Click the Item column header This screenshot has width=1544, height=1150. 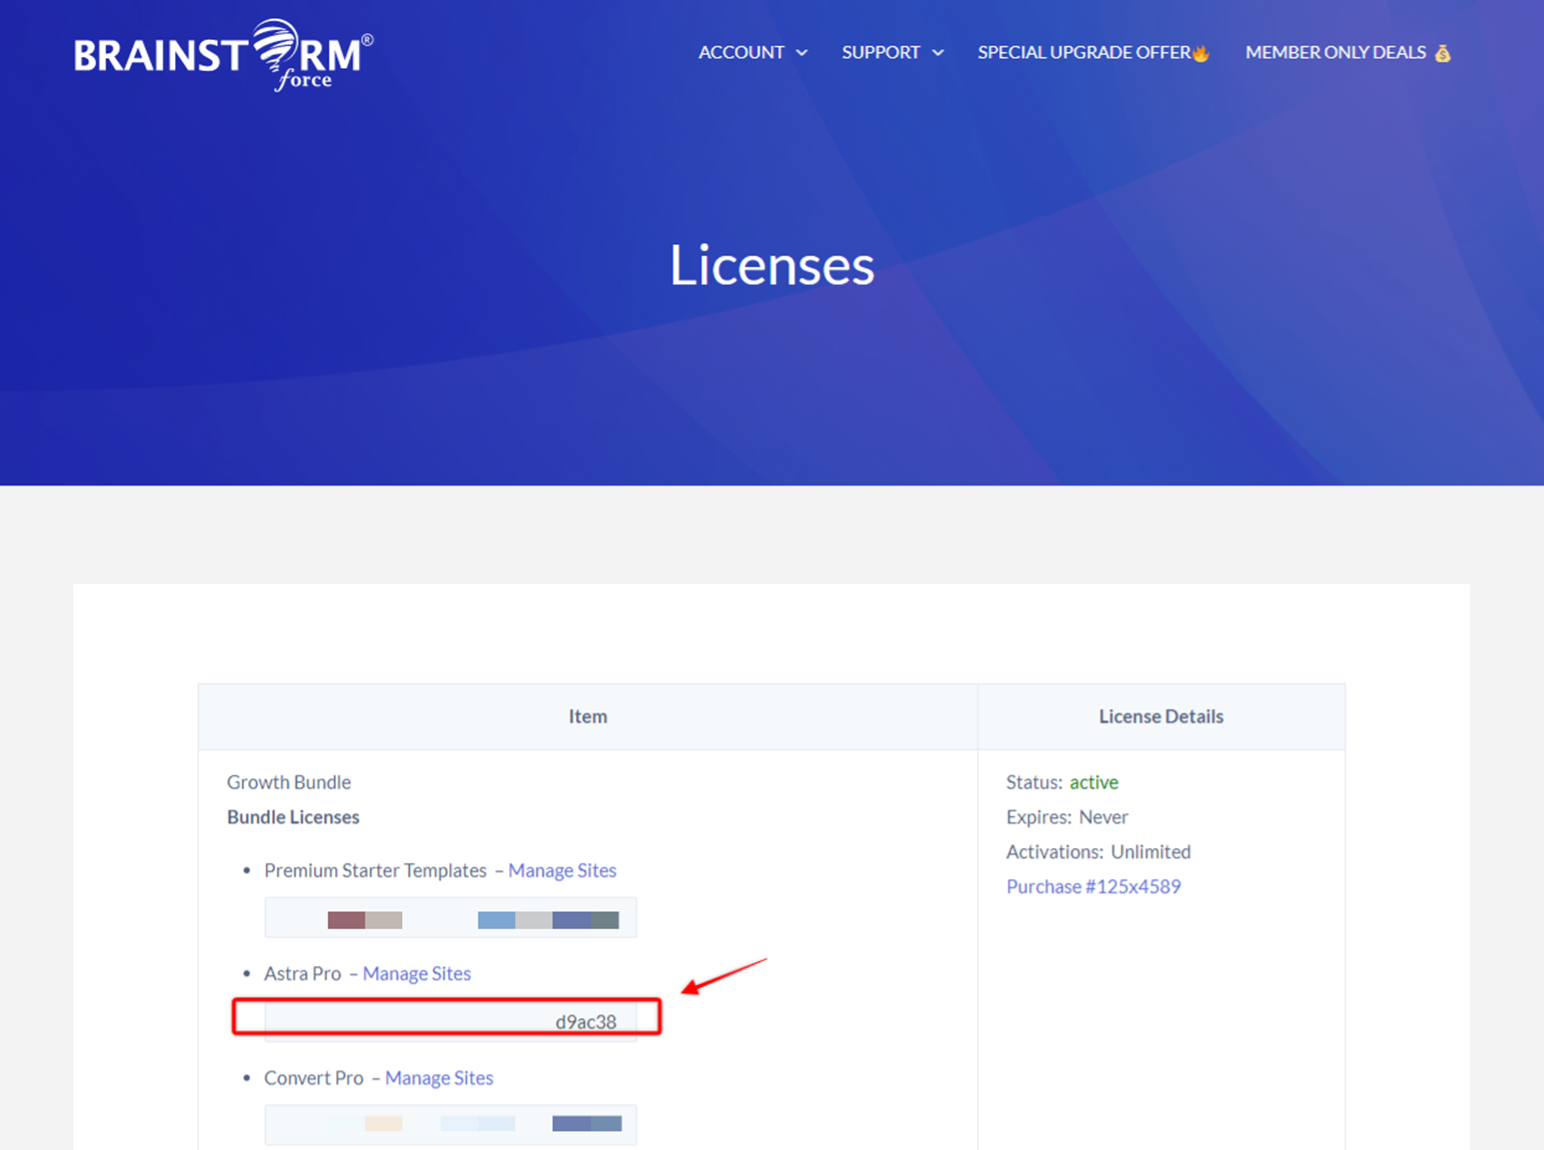click(588, 716)
